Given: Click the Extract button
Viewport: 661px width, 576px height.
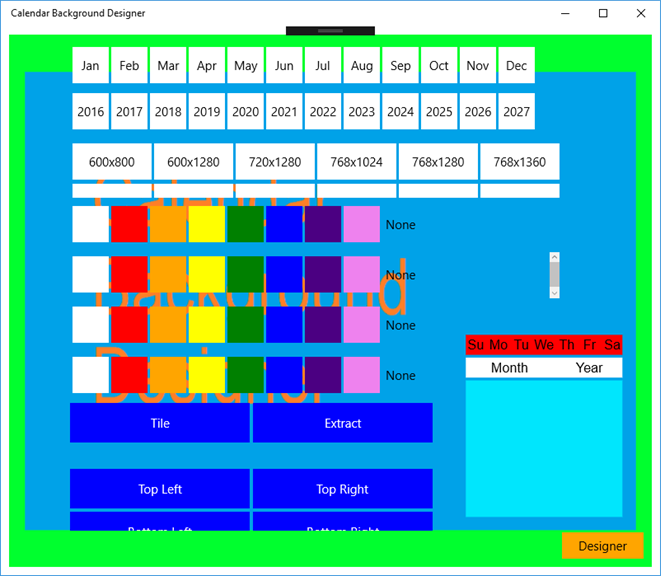Looking at the screenshot, I should tap(343, 423).
